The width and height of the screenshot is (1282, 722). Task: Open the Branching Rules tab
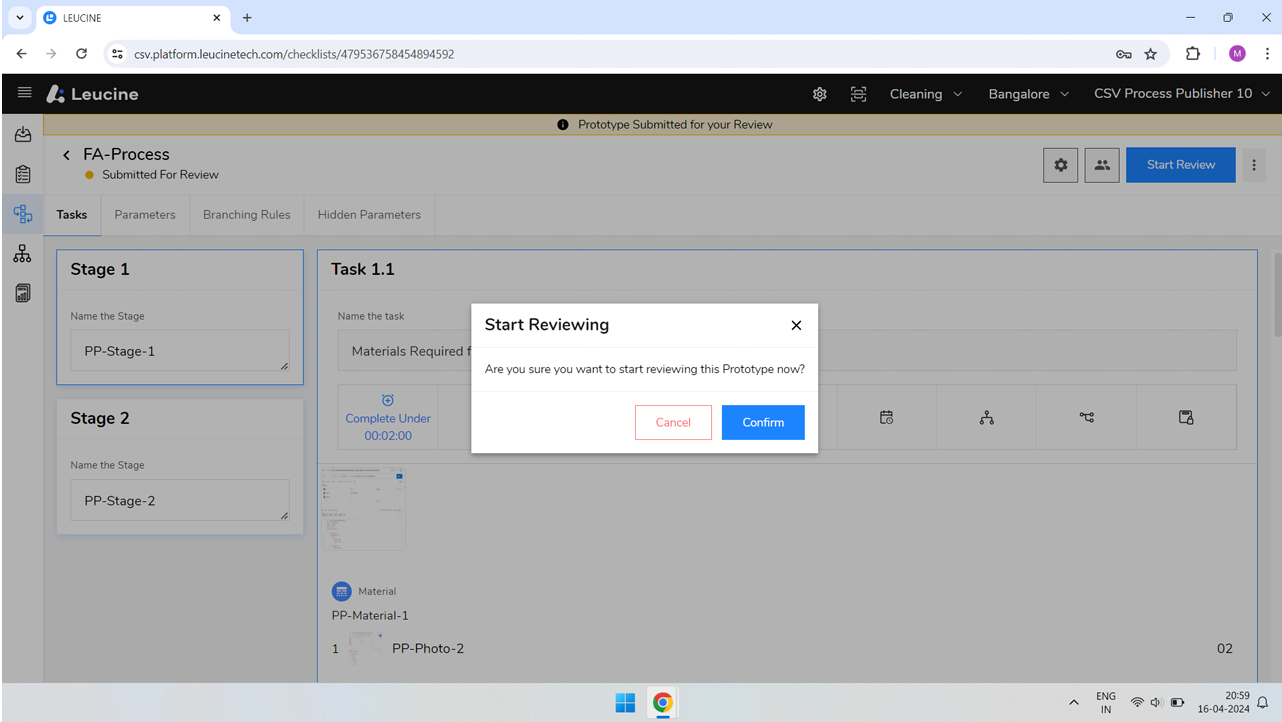click(246, 214)
